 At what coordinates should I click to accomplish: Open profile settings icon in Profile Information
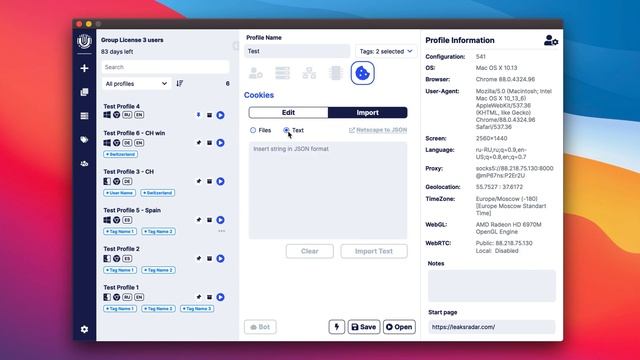551,40
